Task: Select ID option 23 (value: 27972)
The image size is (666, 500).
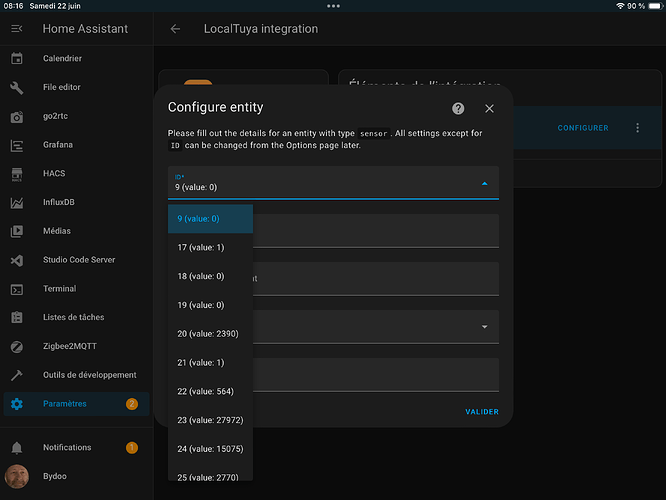Action: pyautogui.click(x=210, y=420)
